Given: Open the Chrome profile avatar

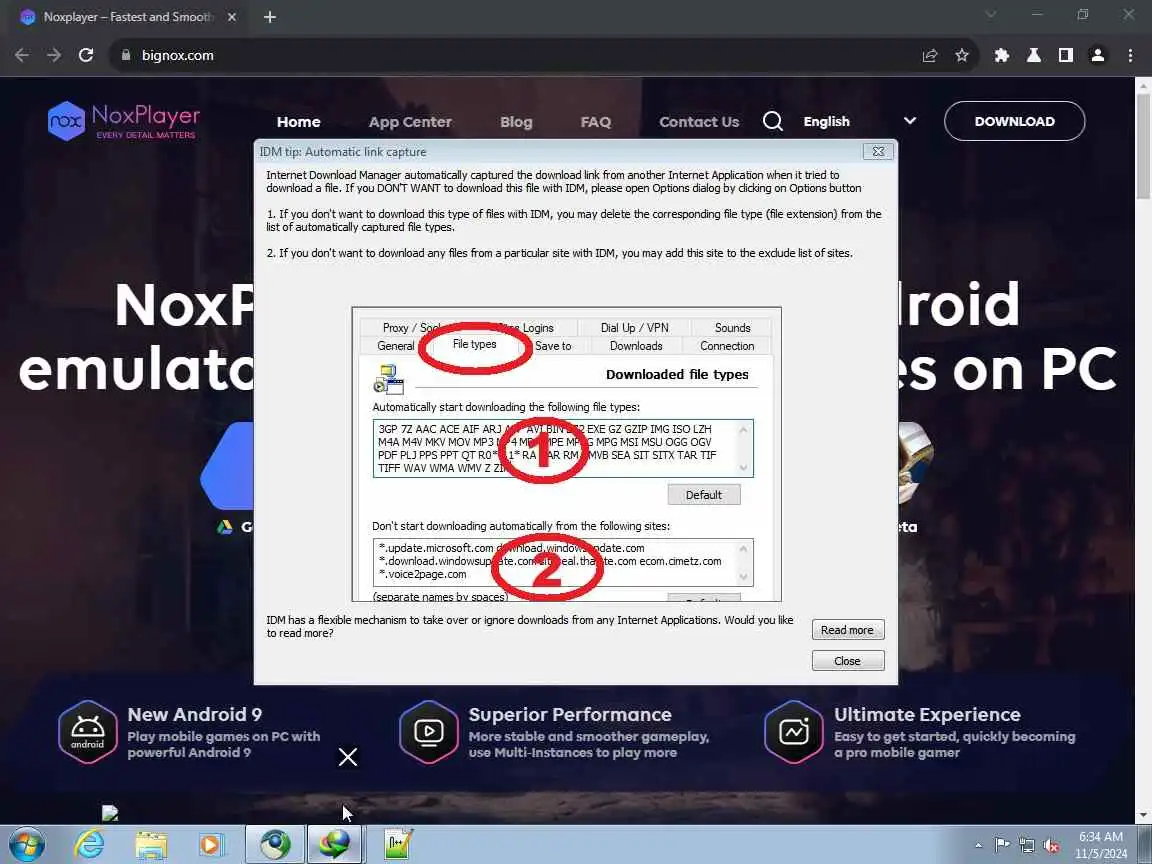Looking at the screenshot, I should 1098,55.
